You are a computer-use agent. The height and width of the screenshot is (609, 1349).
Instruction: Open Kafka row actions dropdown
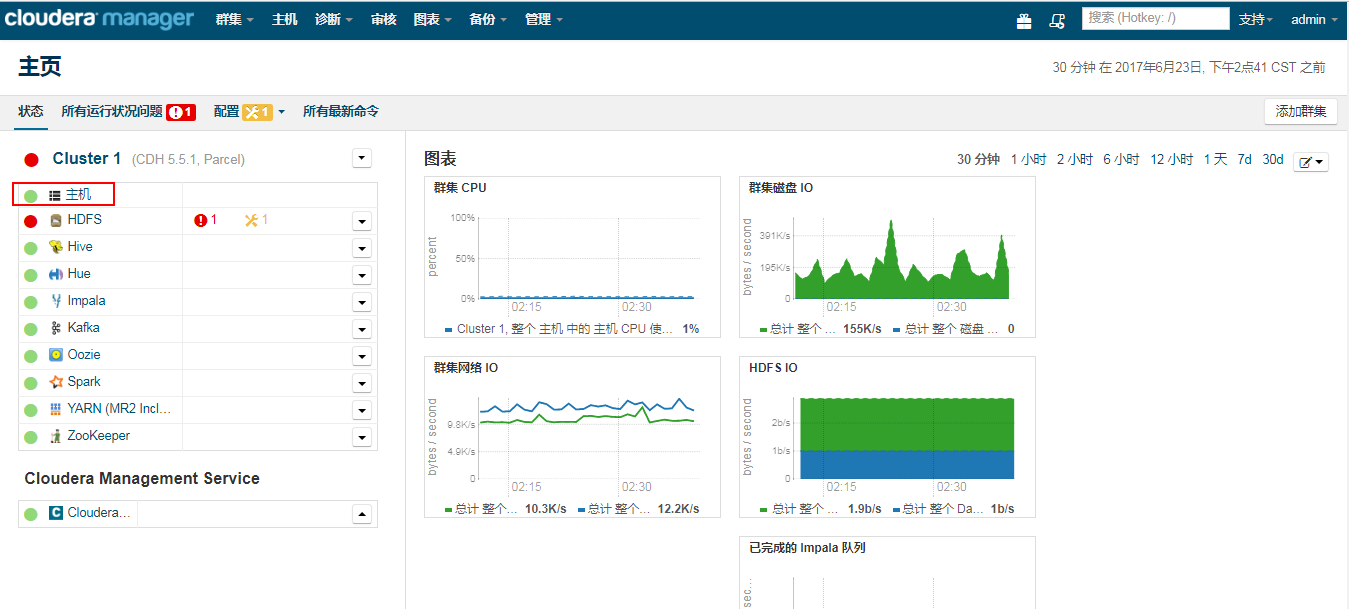pos(362,329)
